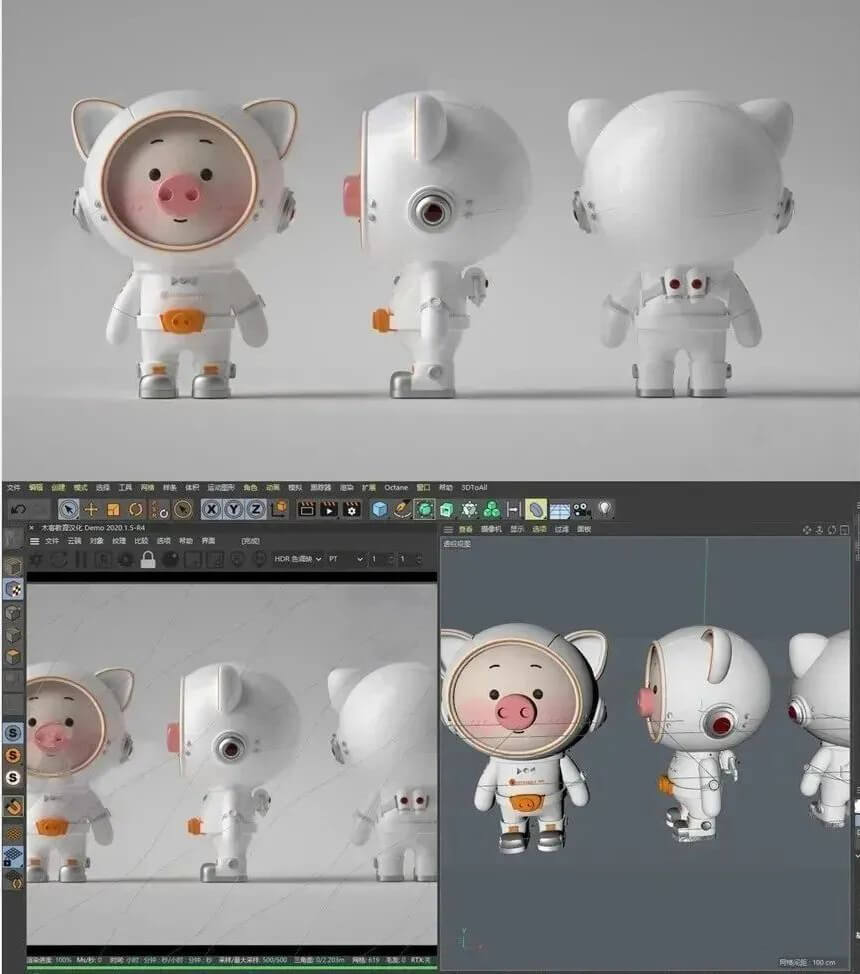Click the Live Selection arrow tool

(68, 509)
